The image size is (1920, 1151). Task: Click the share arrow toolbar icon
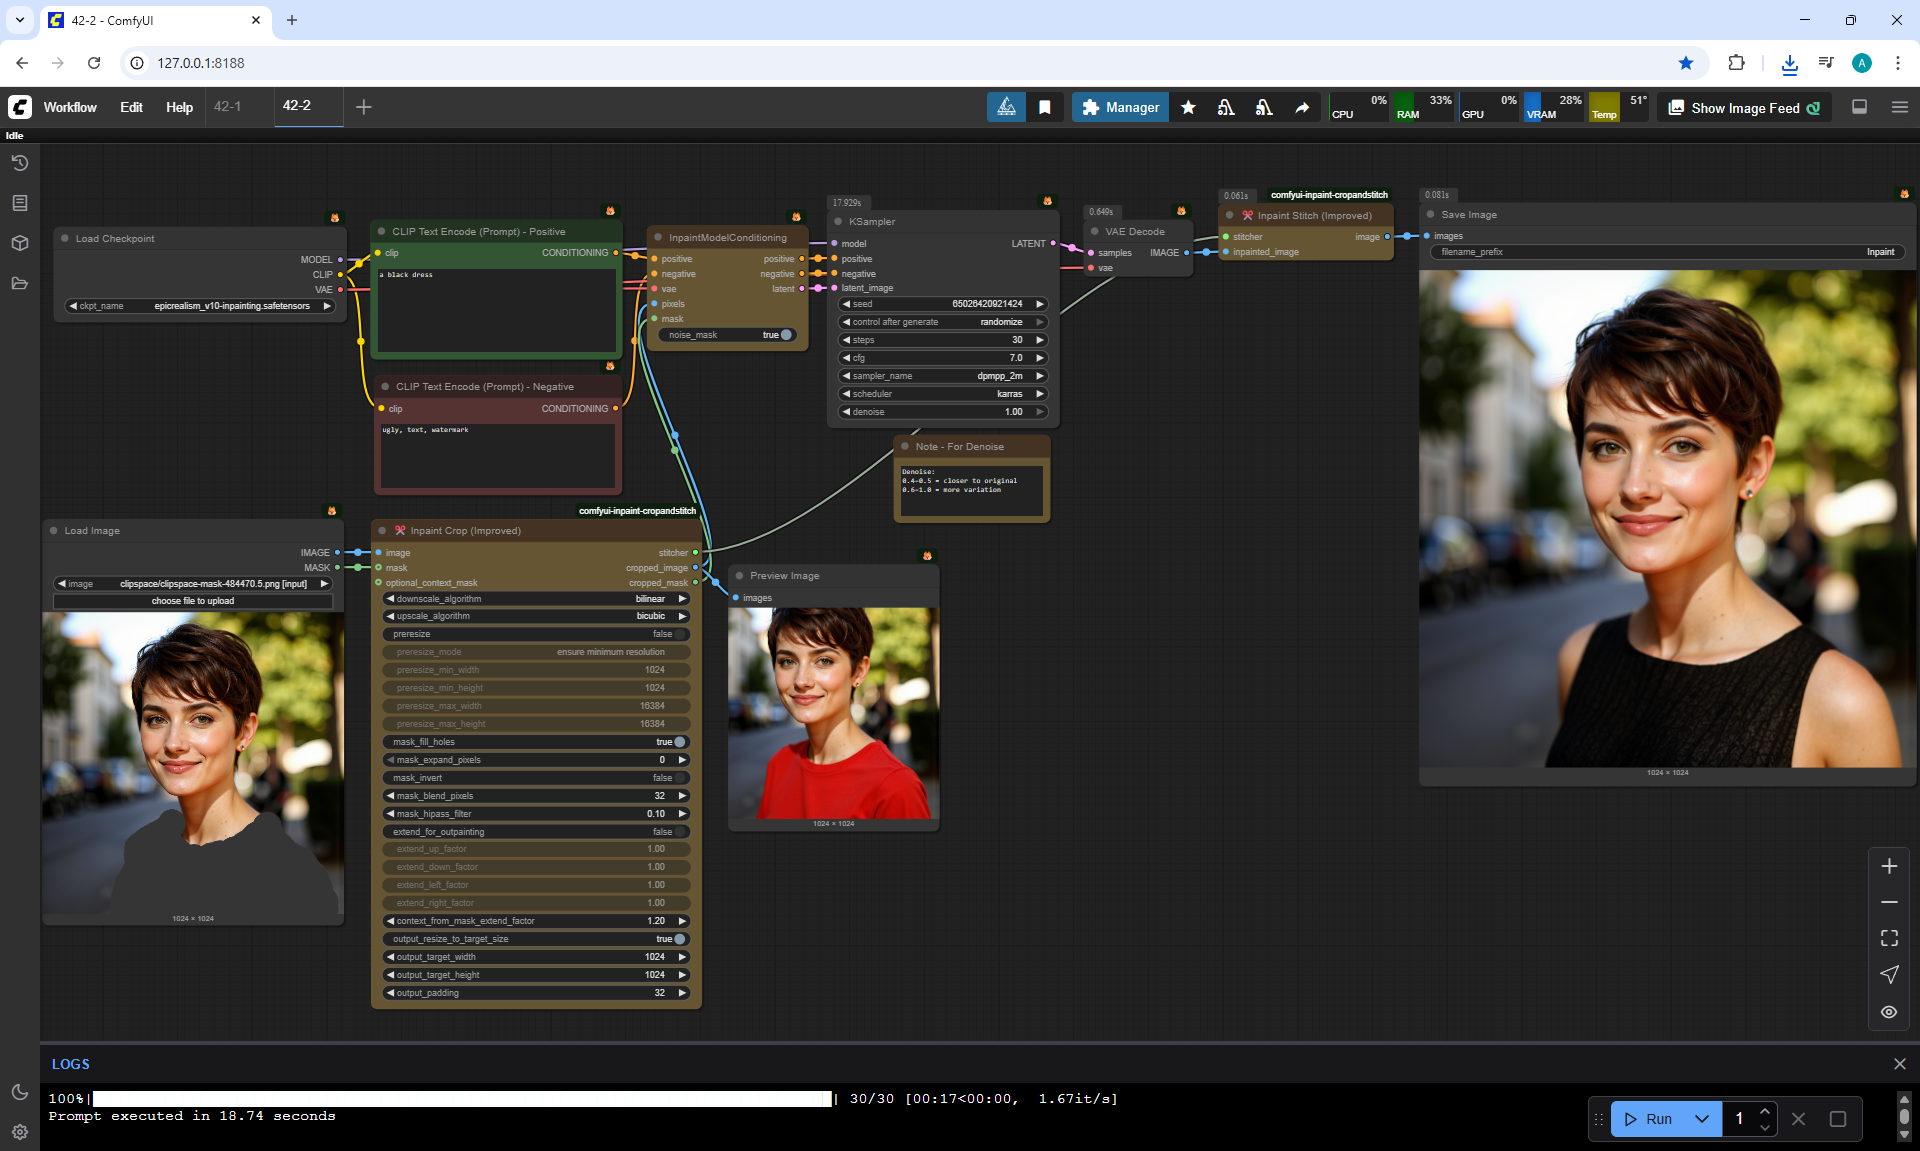(1302, 107)
